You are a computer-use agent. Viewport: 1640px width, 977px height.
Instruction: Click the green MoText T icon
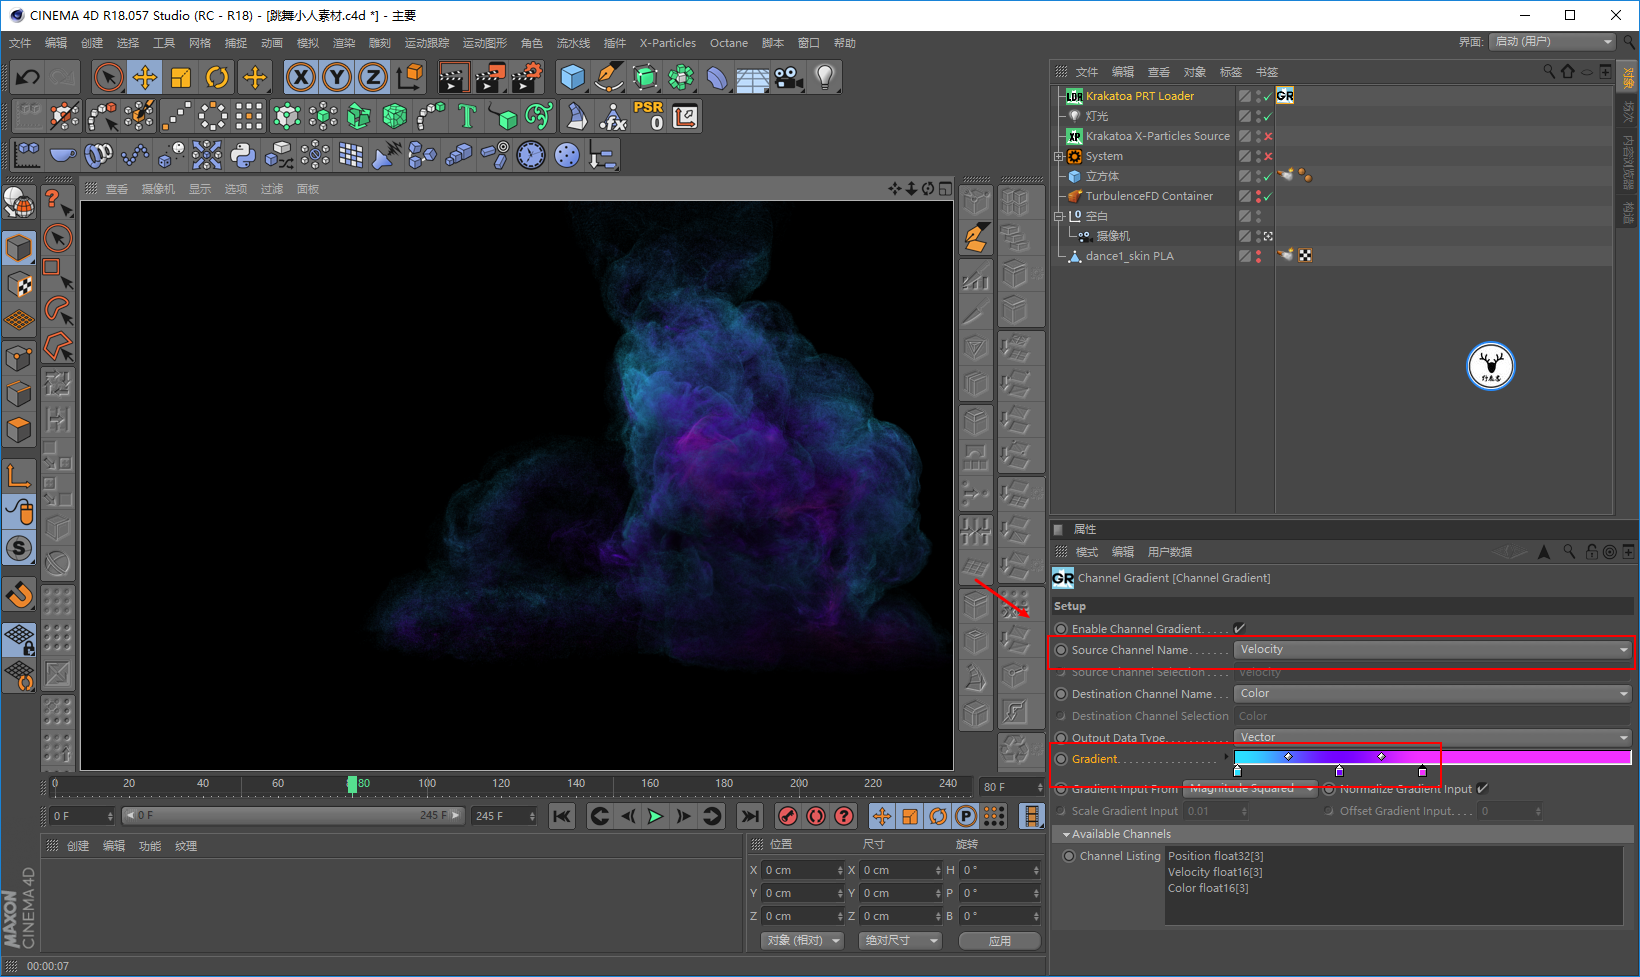pyautogui.click(x=467, y=116)
